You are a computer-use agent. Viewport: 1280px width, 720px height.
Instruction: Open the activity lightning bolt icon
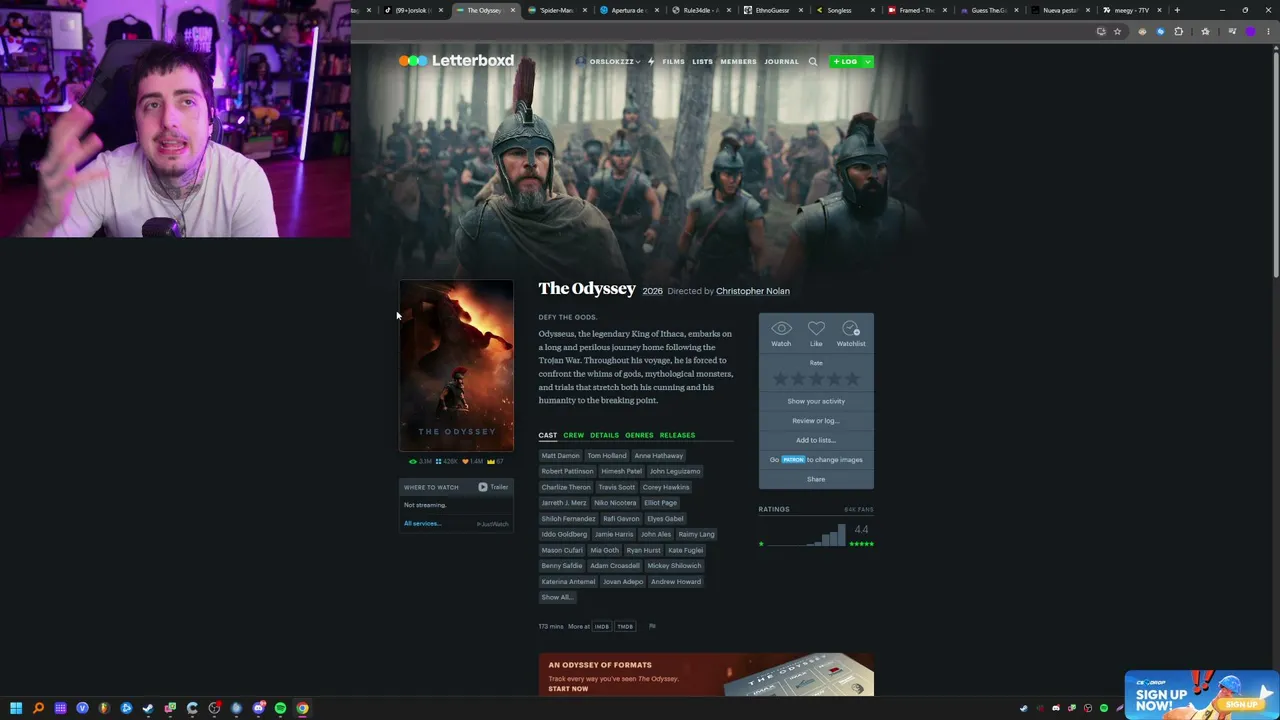[651, 62]
